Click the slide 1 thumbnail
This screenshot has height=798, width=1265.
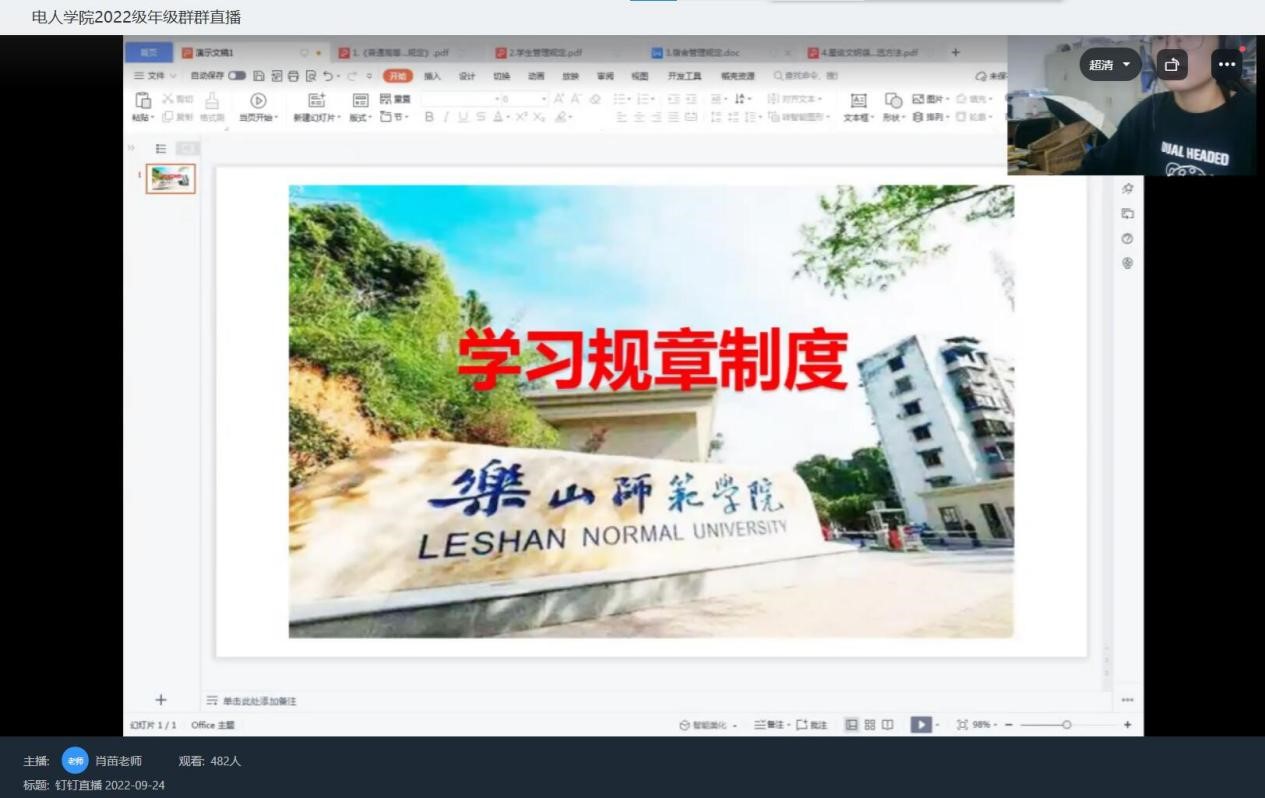(x=170, y=179)
